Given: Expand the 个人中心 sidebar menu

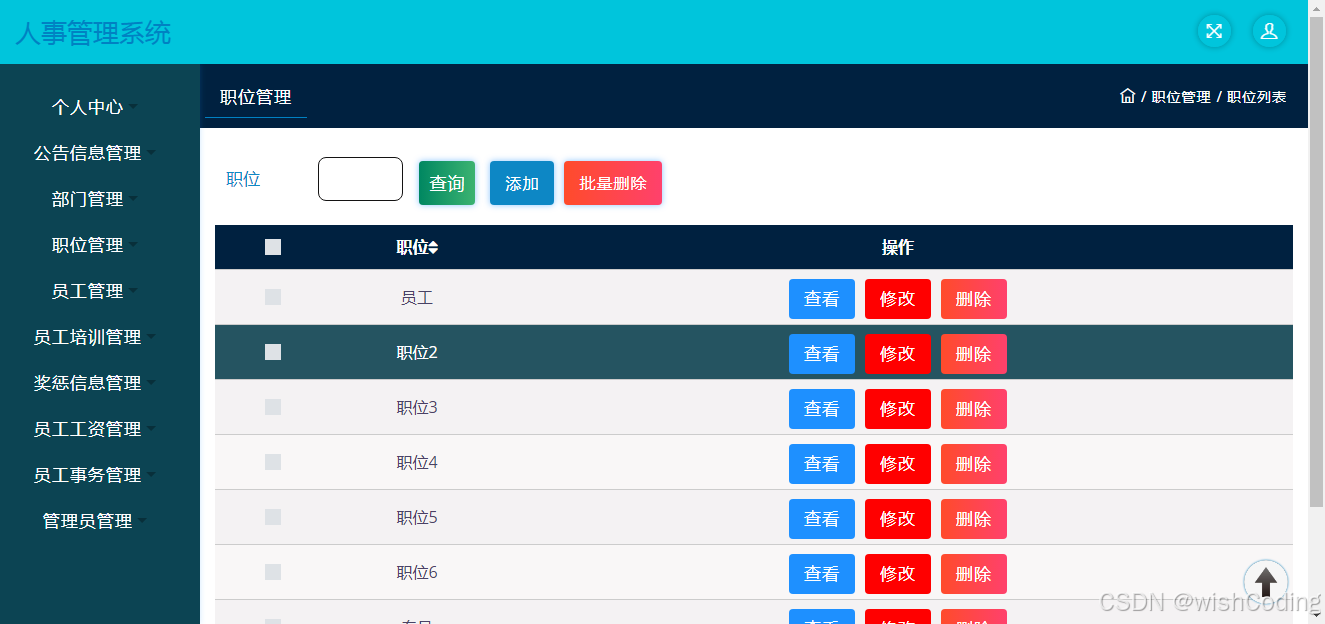Looking at the screenshot, I should [95, 107].
